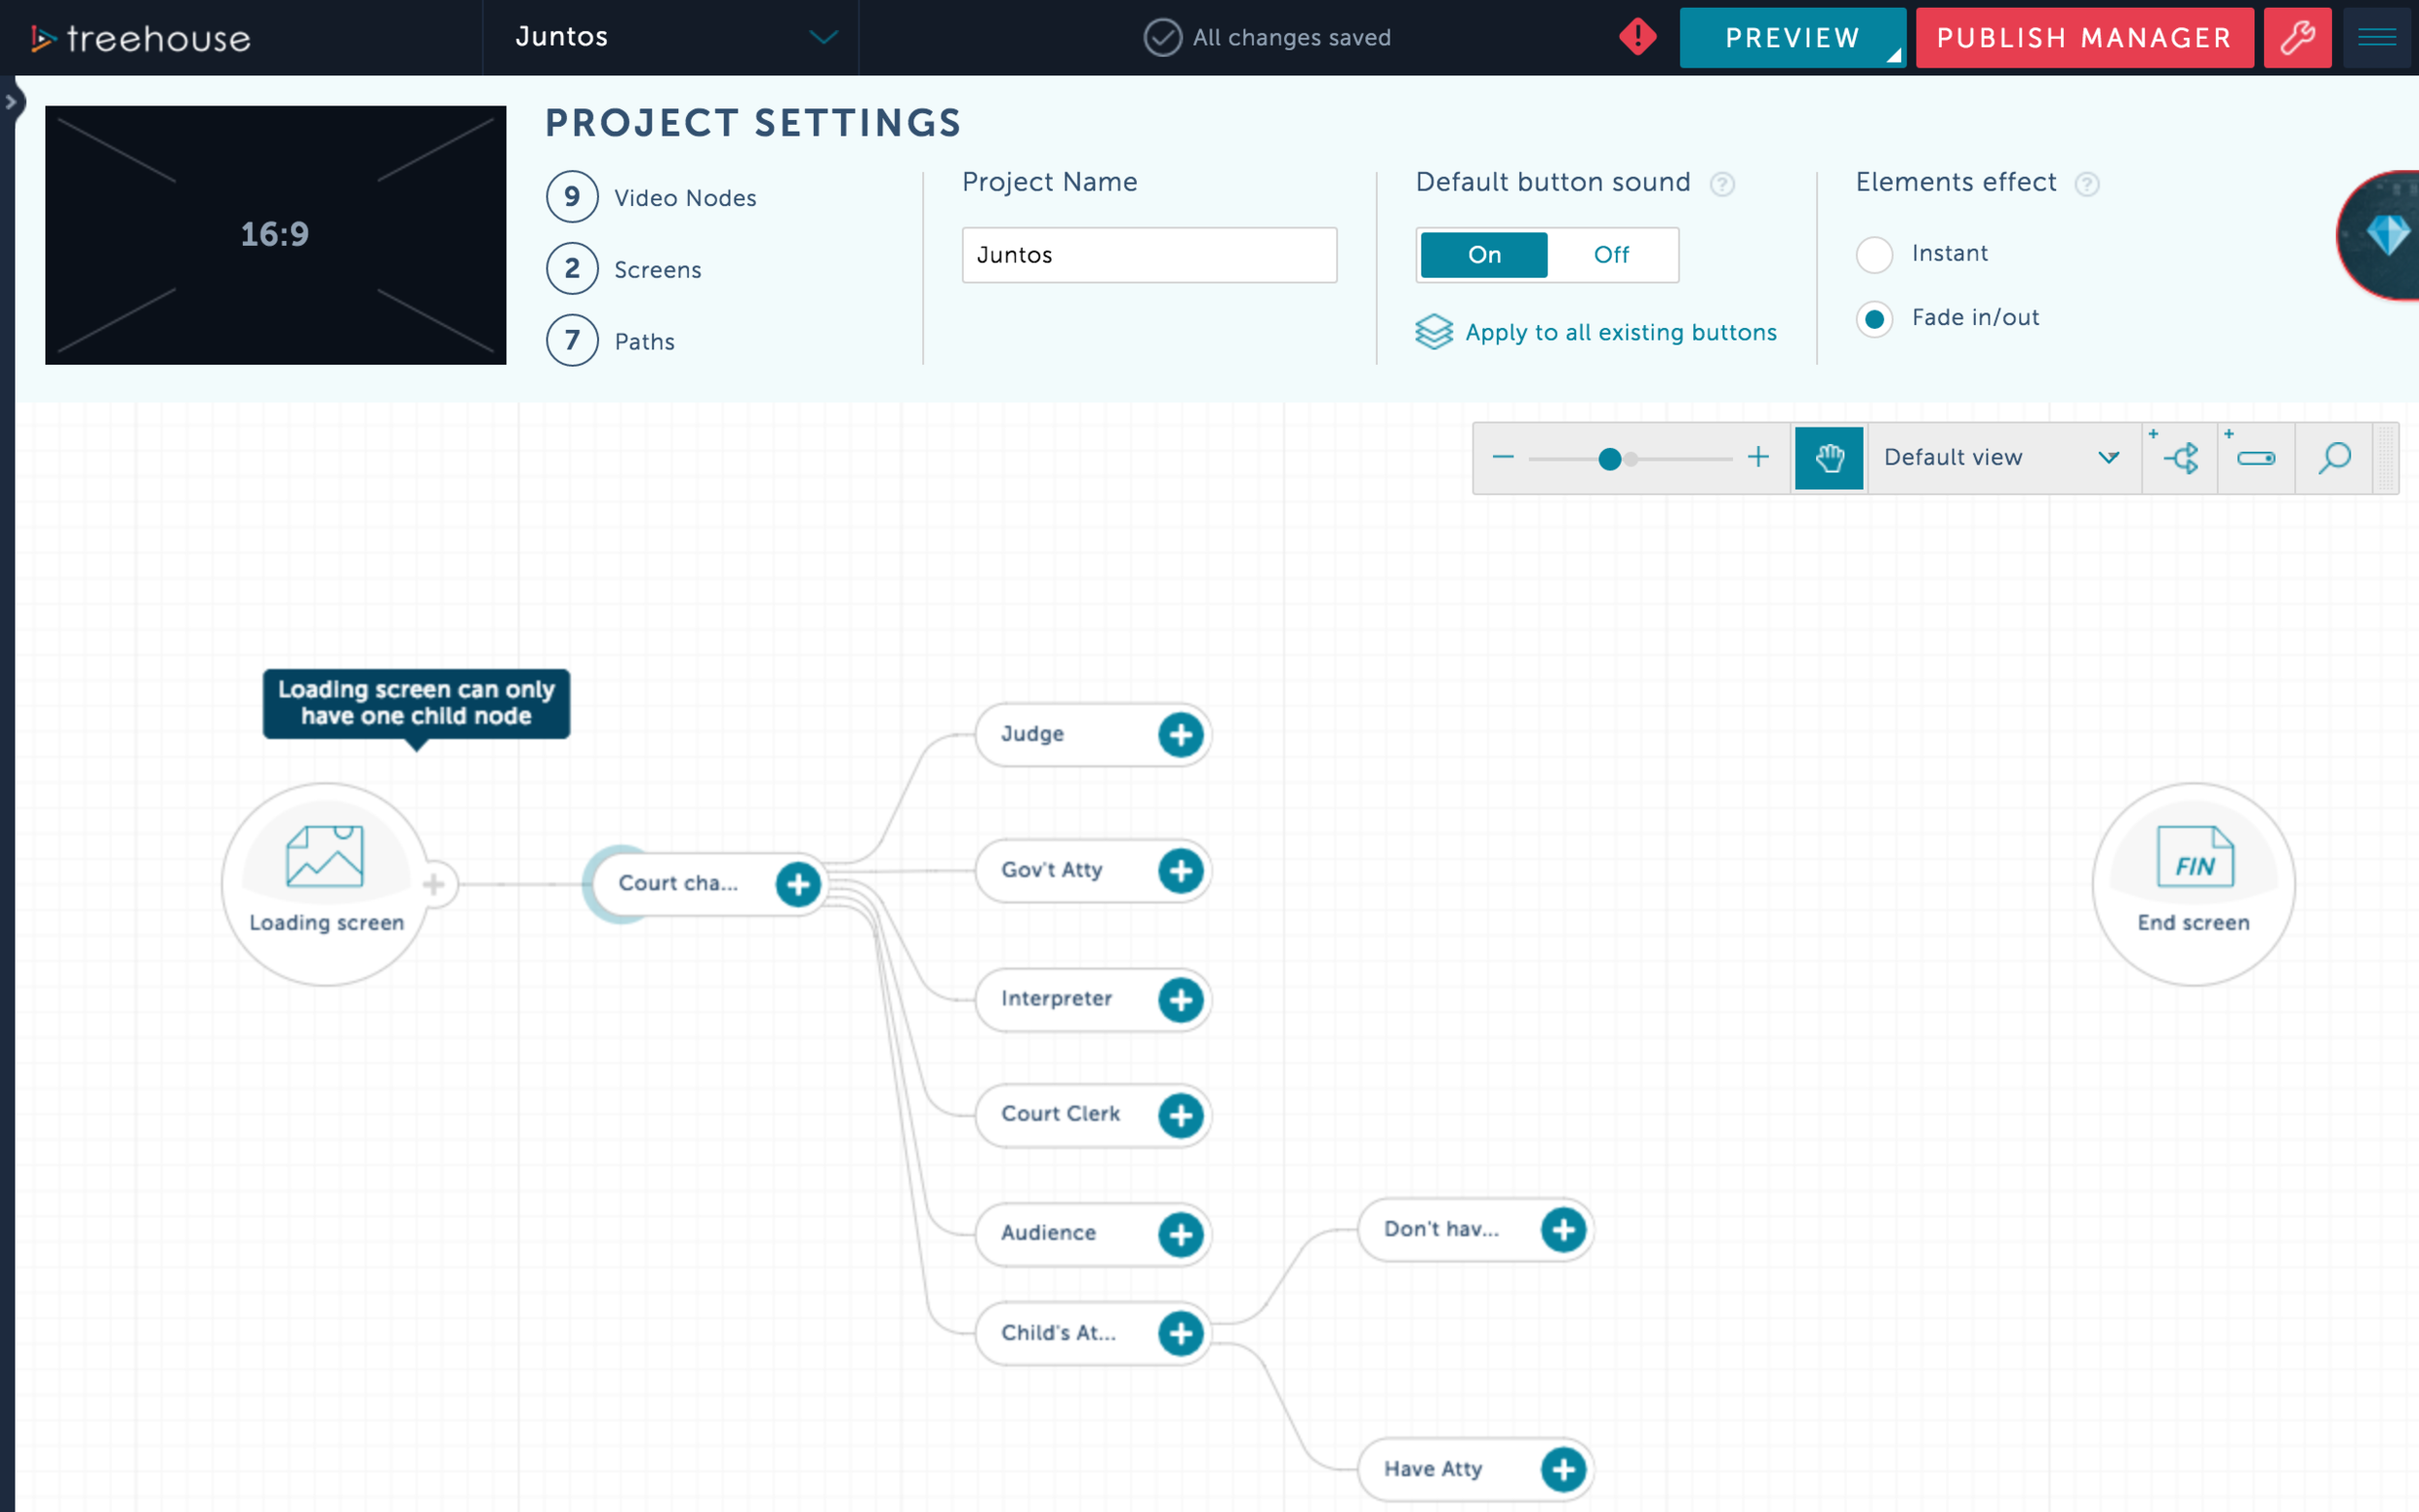Click plus on Have Atty node

(1563, 1470)
